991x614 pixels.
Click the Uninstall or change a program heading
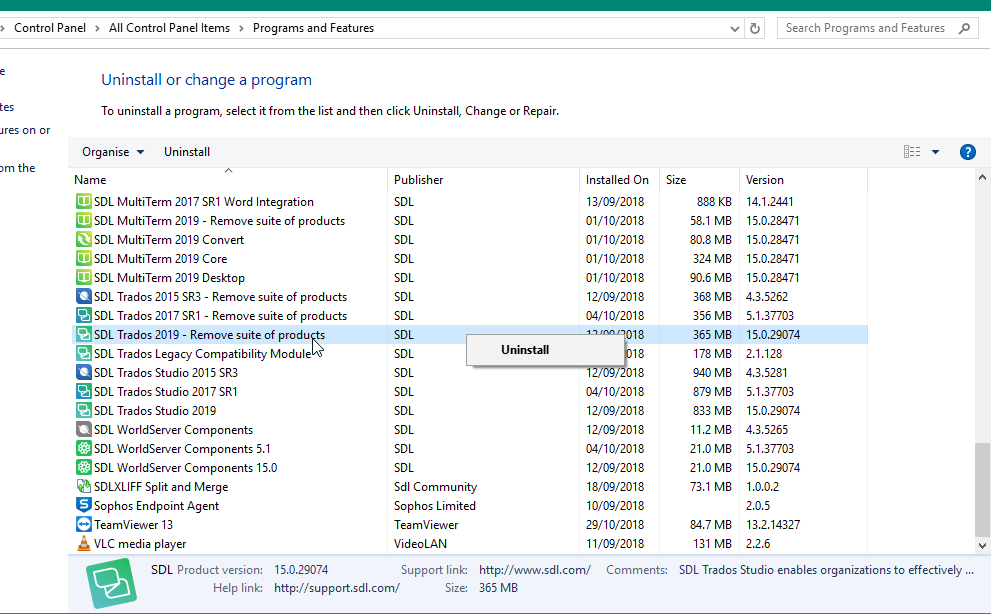(x=207, y=80)
